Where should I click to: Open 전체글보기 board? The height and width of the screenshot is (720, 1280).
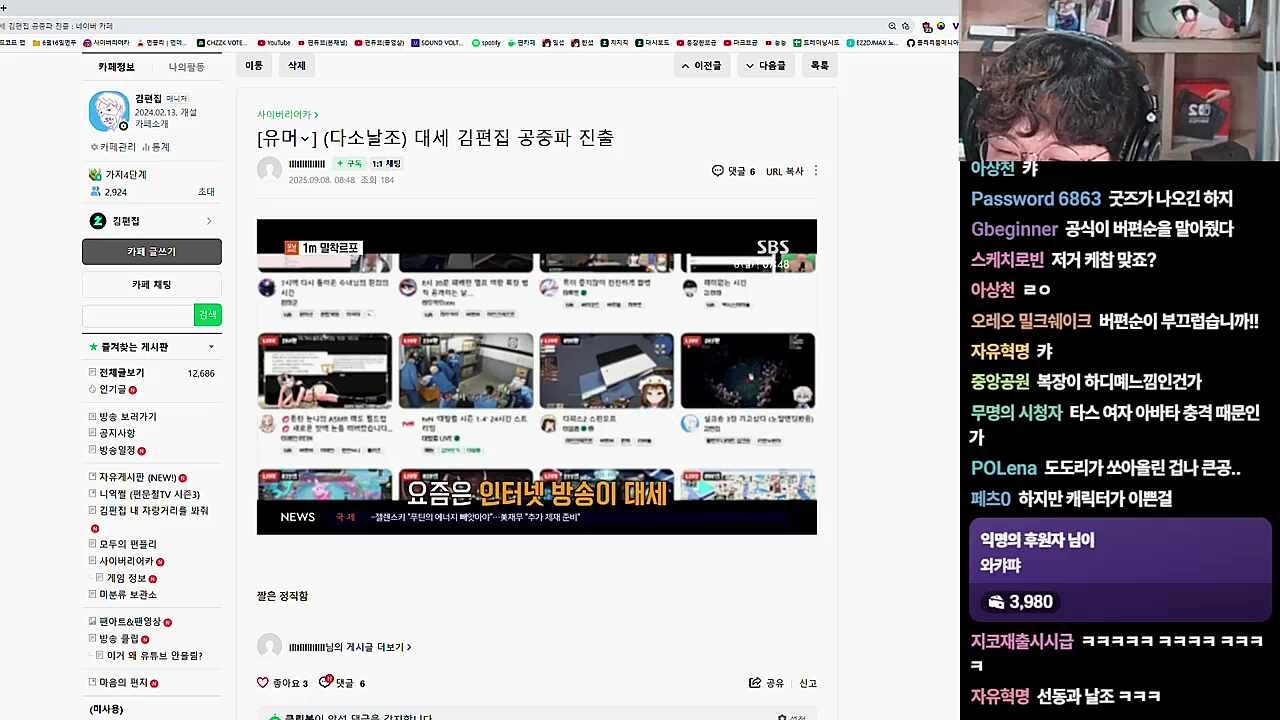[x=121, y=373]
